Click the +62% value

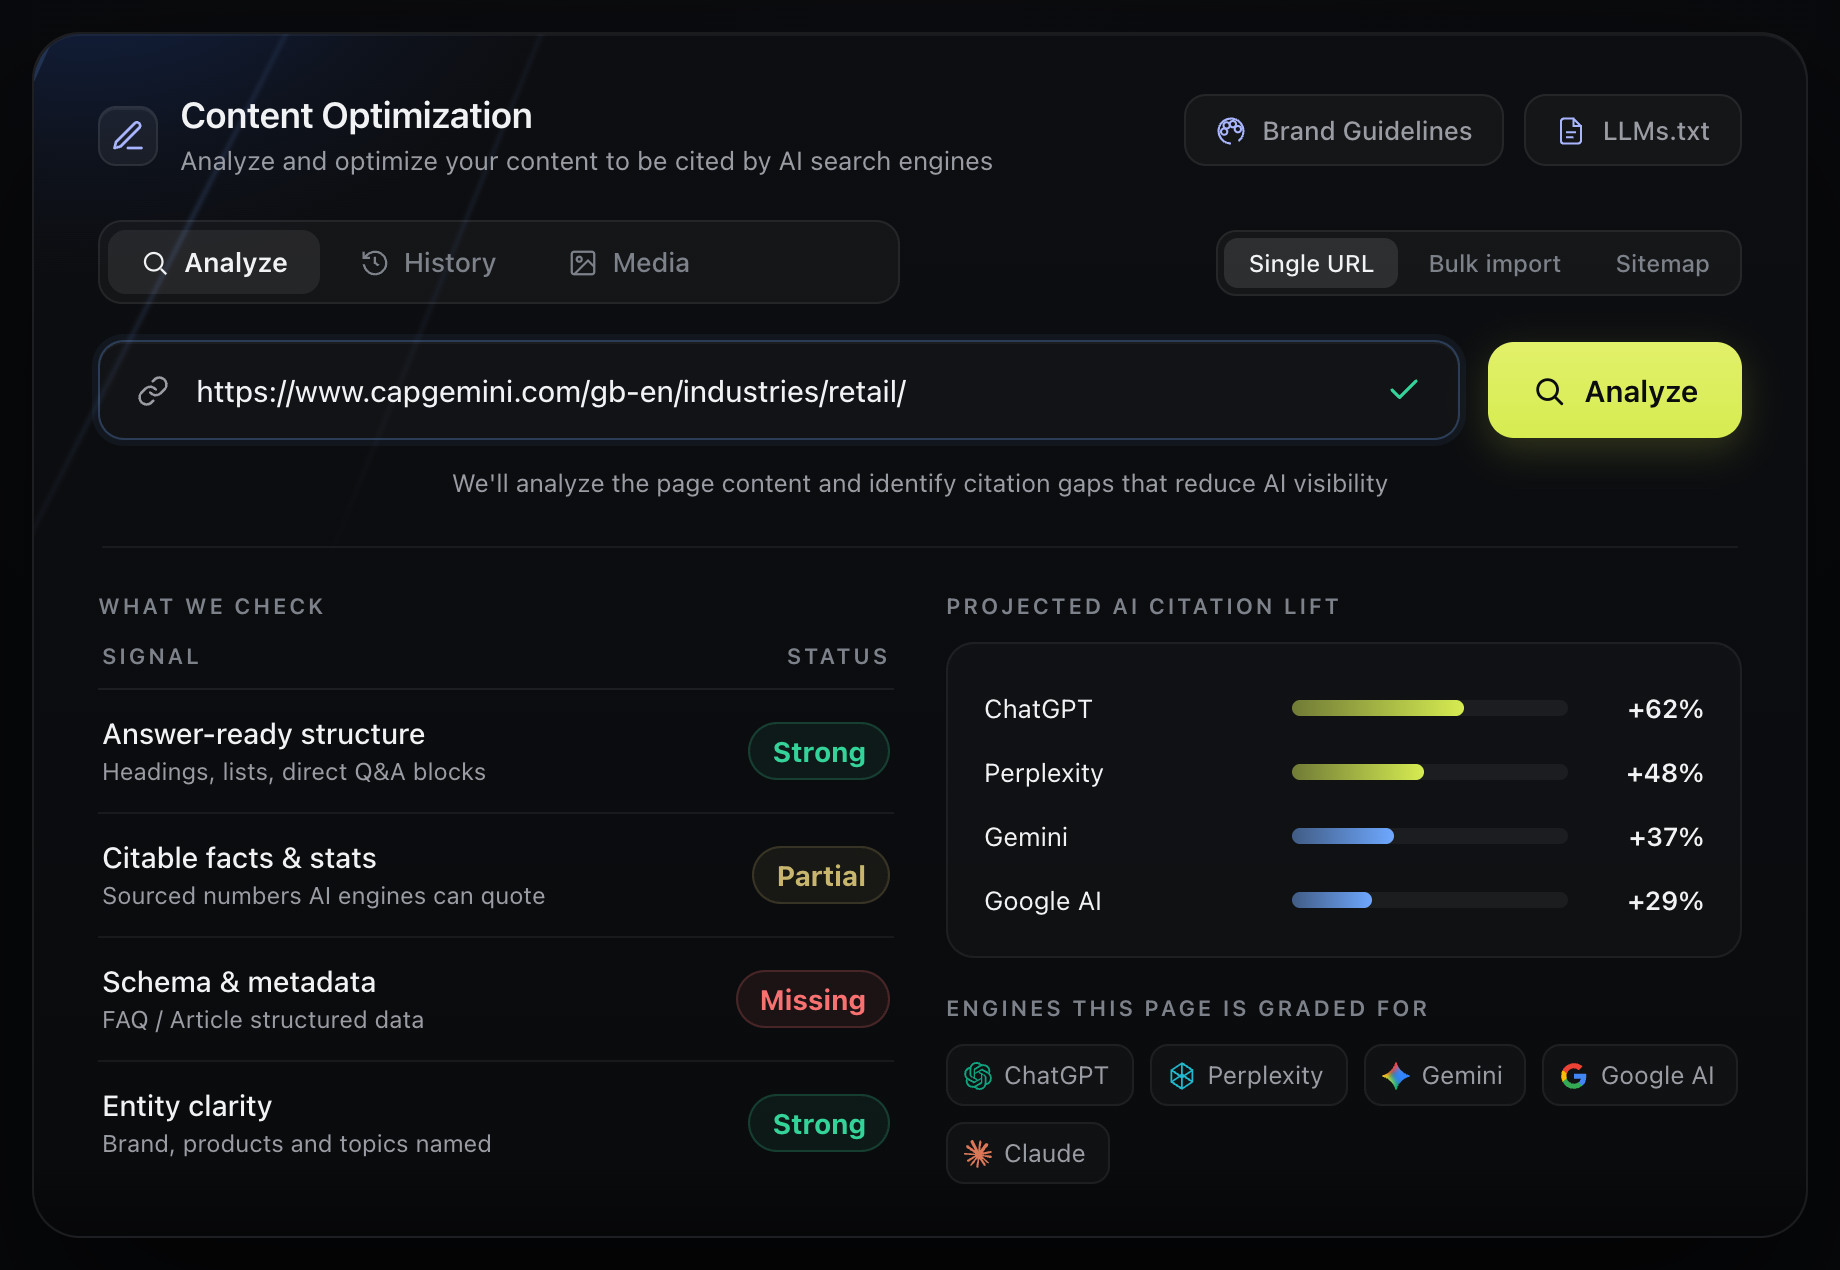coord(1665,709)
